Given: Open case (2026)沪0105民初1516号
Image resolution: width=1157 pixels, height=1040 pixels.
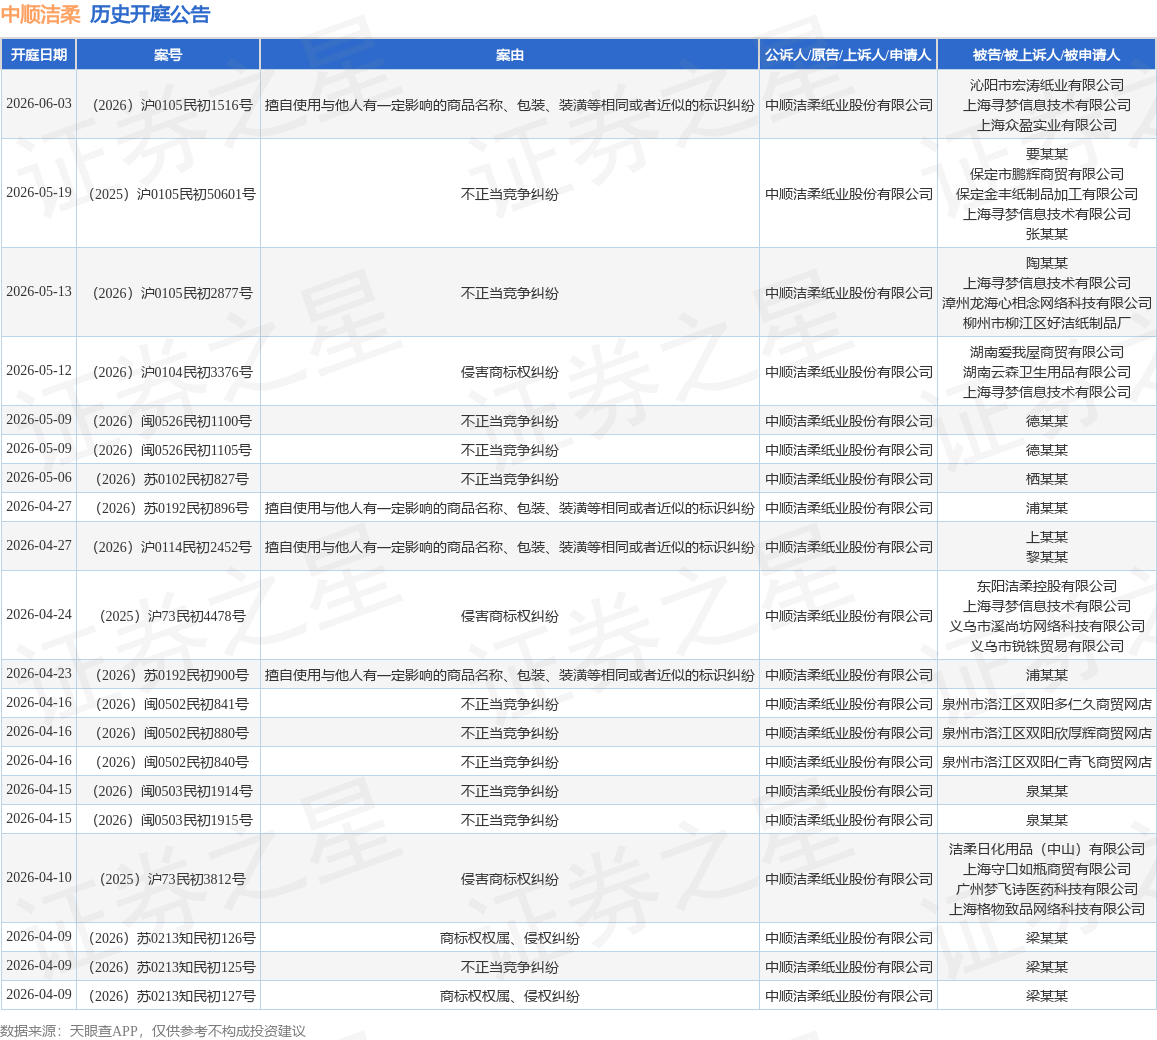Looking at the screenshot, I should point(172,105).
